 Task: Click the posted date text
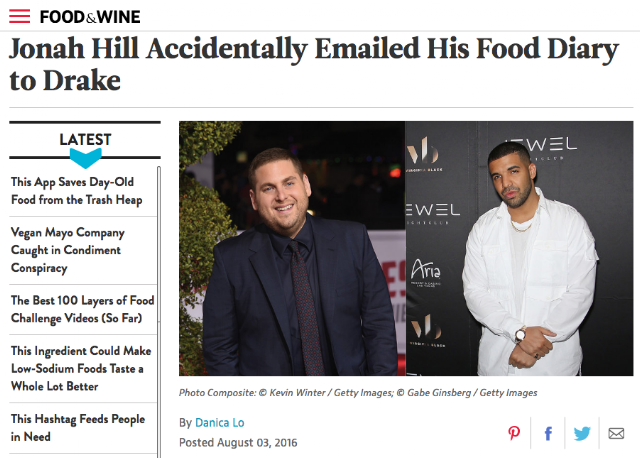238,442
